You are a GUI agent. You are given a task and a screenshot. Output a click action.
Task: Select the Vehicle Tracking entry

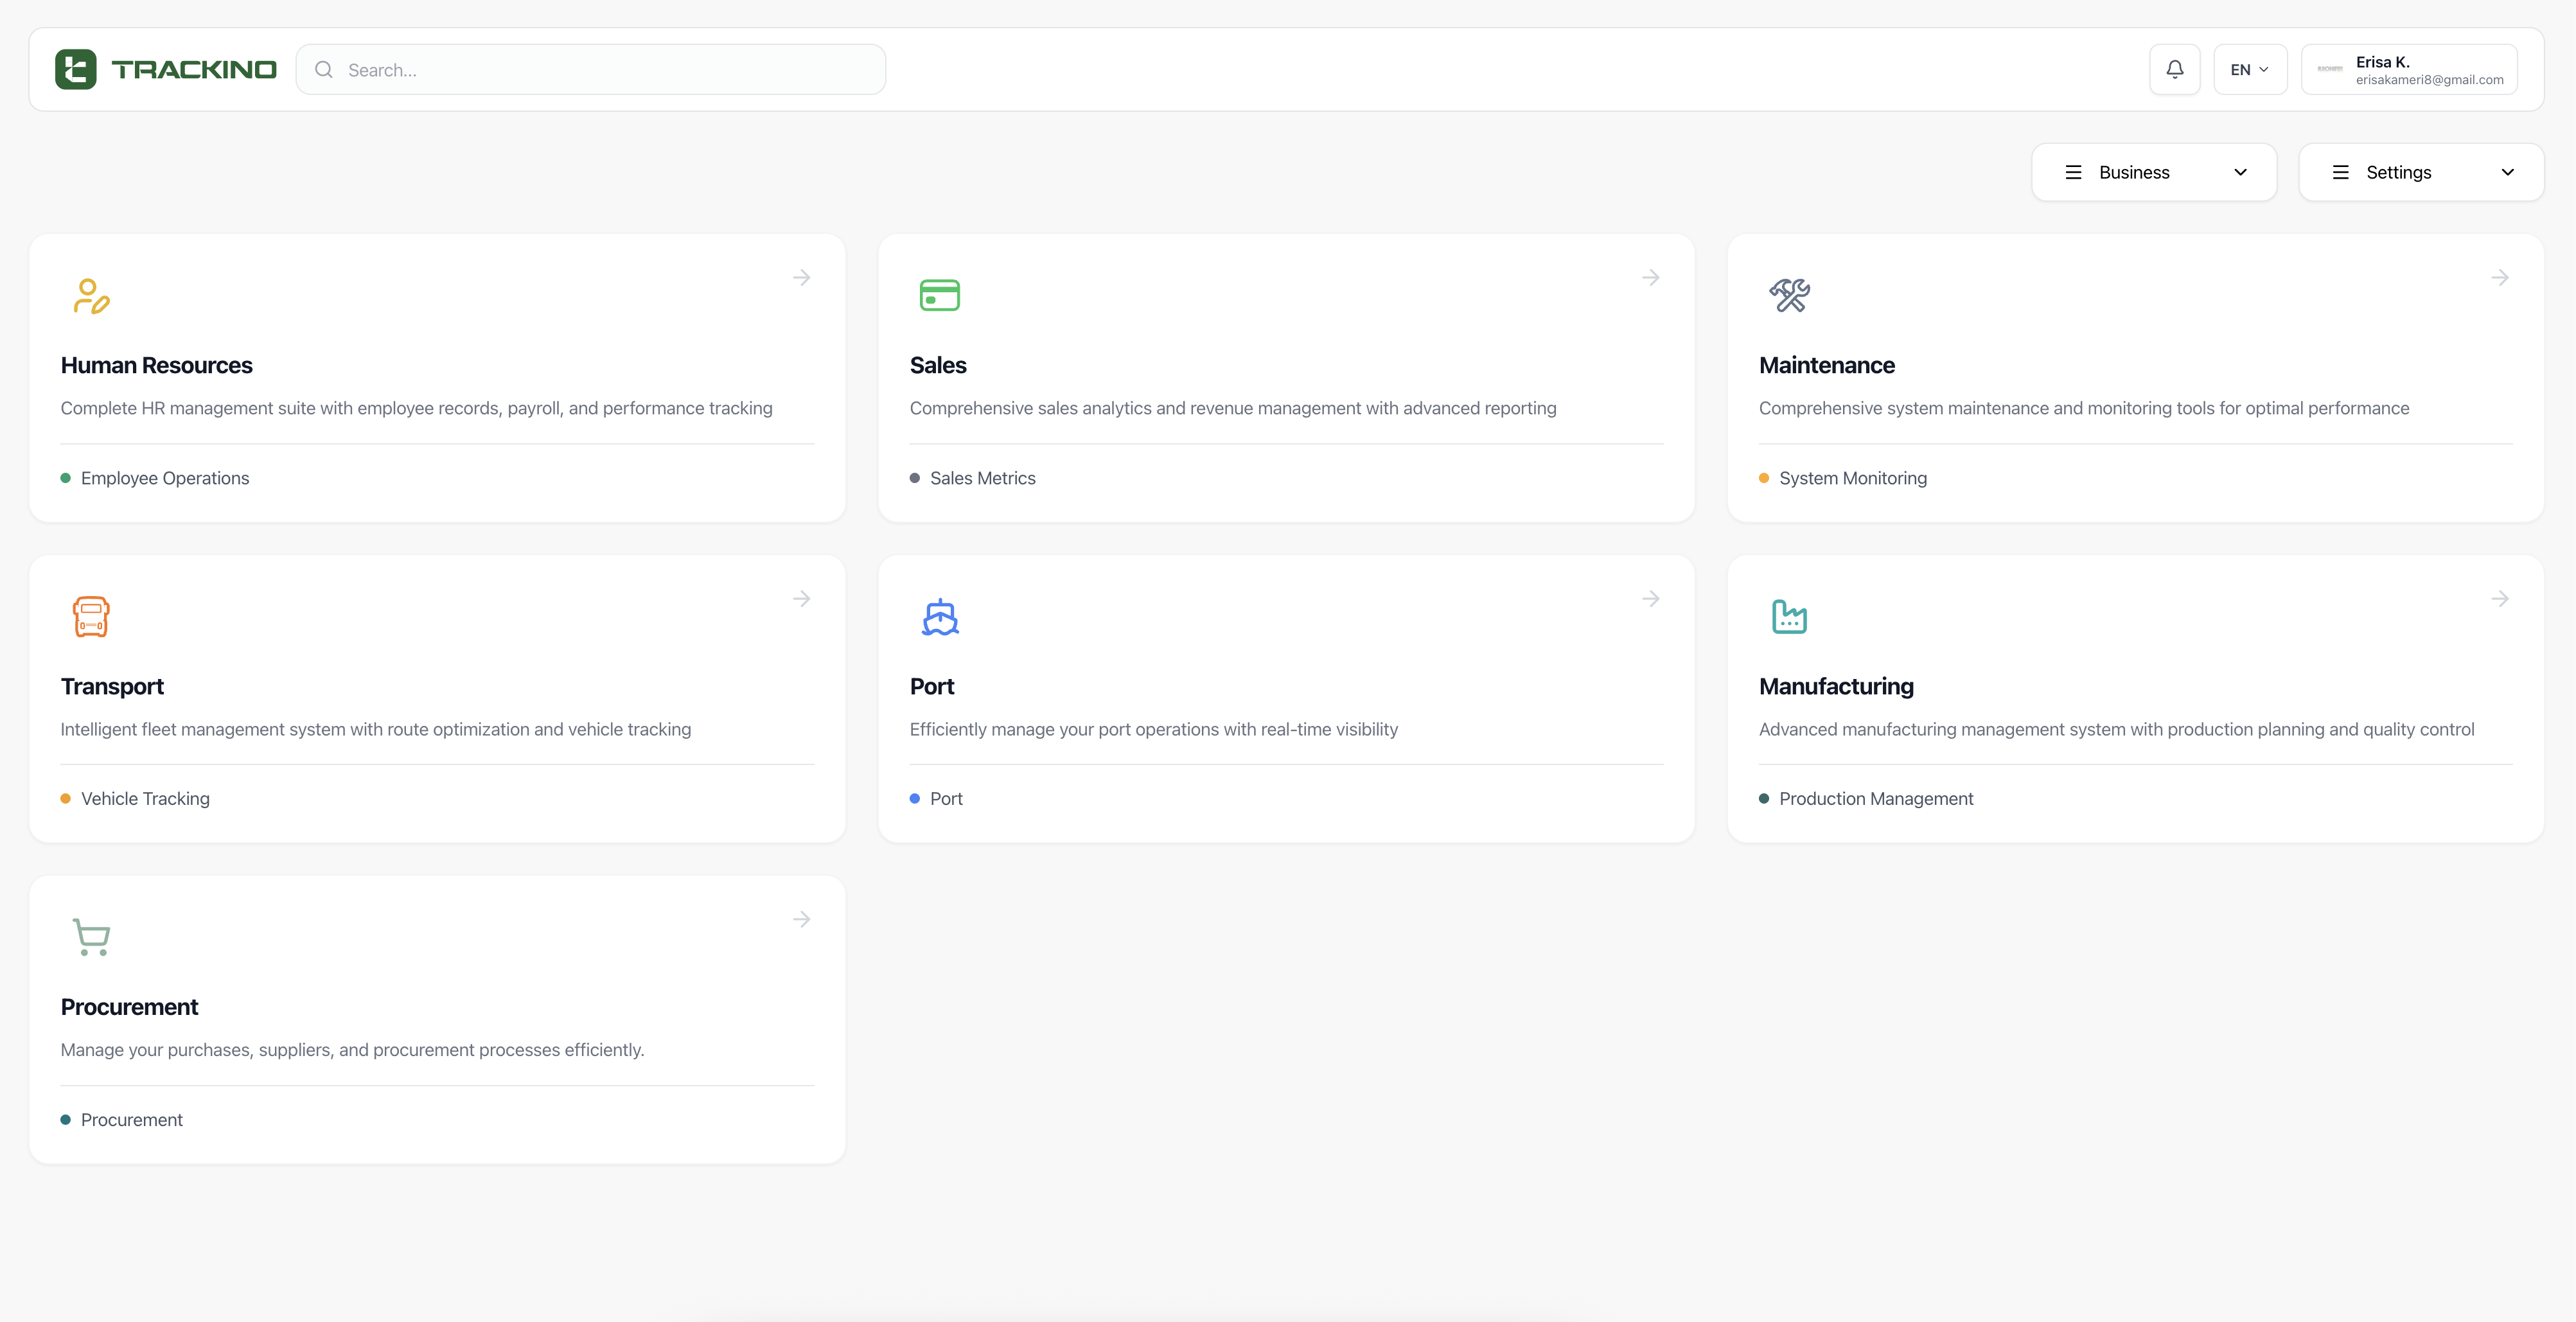click(135, 799)
